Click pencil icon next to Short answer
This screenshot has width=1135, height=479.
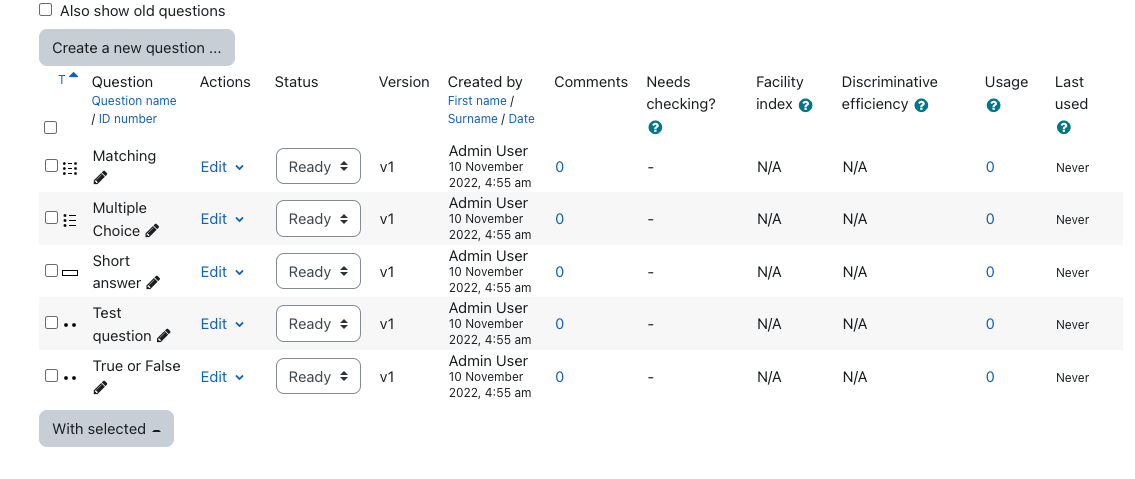point(153,283)
